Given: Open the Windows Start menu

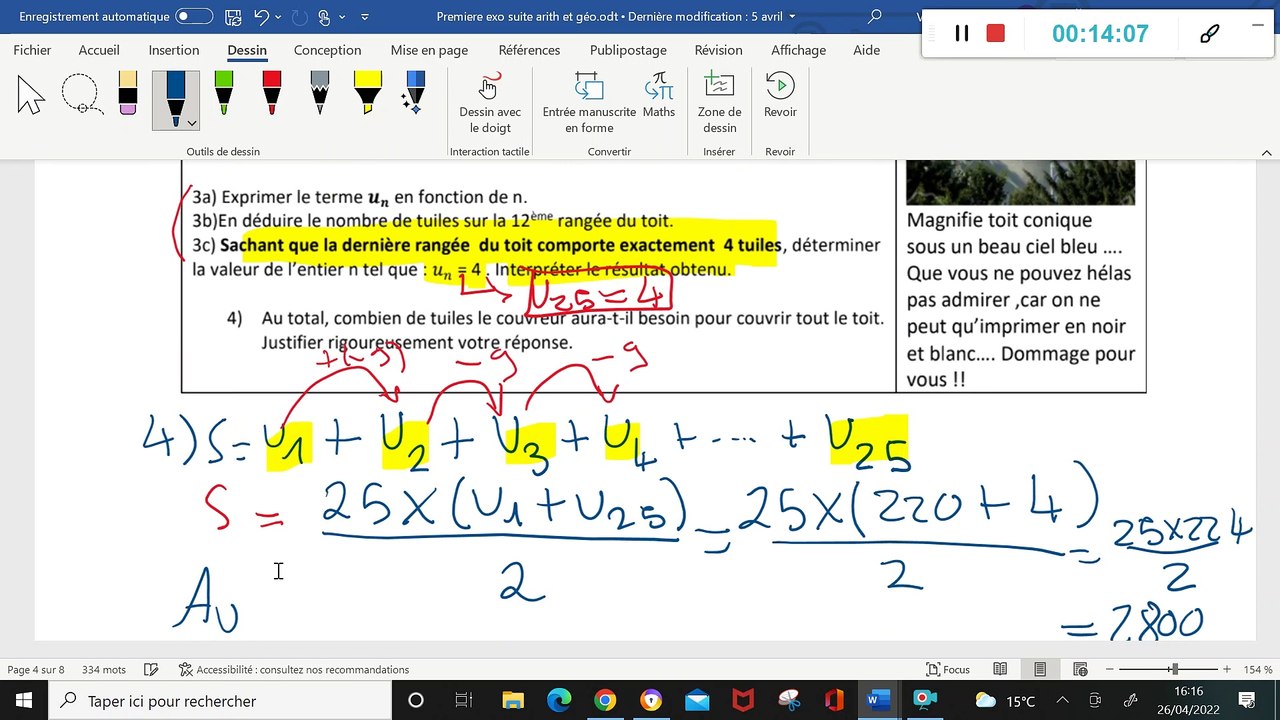Looking at the screenshot, I should (23, 701).
